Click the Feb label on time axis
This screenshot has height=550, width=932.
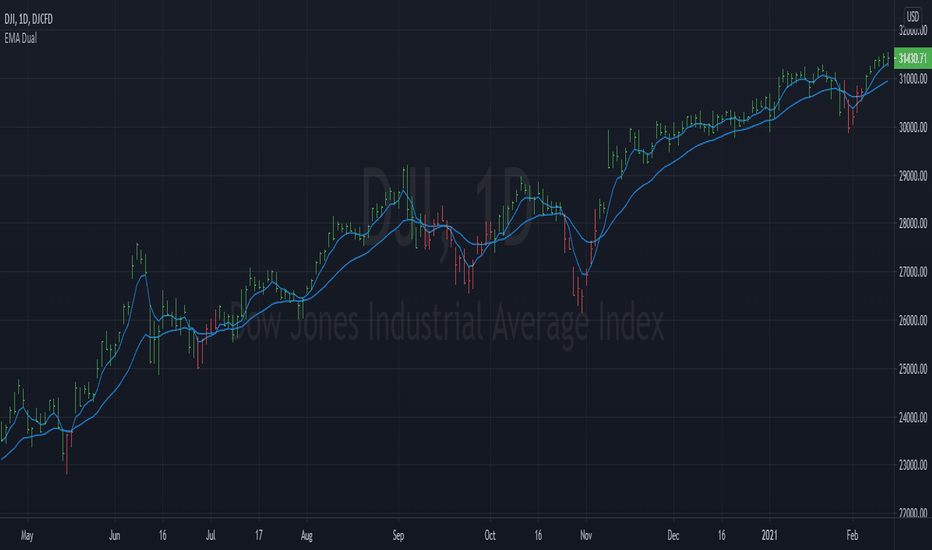(852, 536)
